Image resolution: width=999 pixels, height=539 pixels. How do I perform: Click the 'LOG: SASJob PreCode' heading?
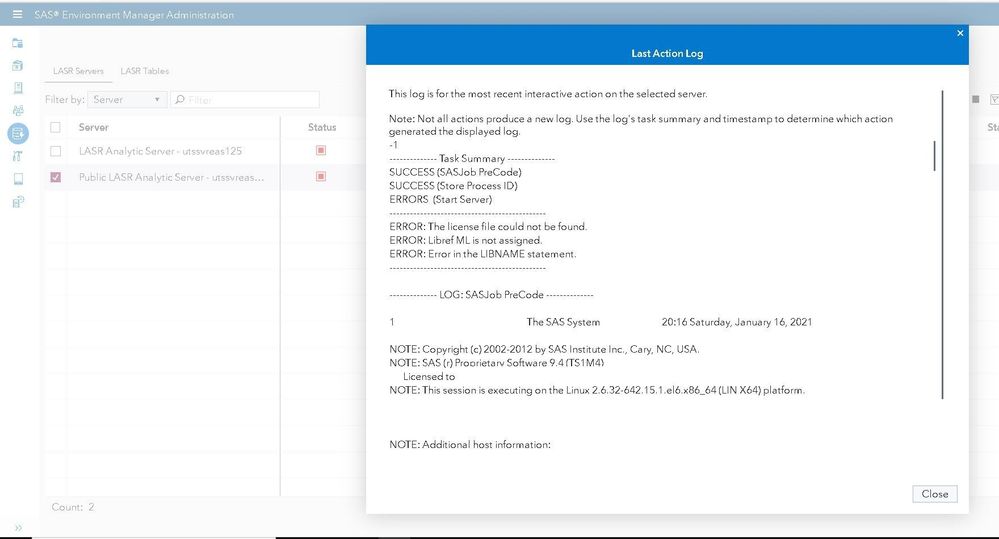pos(491,294)
